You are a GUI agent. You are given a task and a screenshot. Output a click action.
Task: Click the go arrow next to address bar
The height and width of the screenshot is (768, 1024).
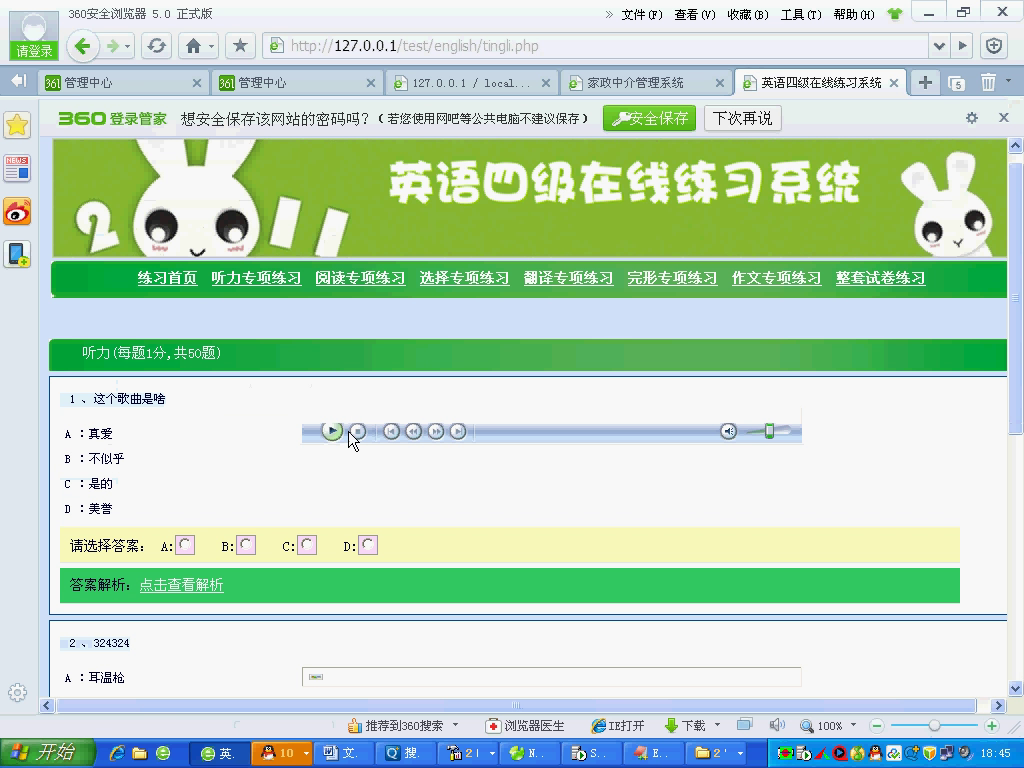pos(962,46)
